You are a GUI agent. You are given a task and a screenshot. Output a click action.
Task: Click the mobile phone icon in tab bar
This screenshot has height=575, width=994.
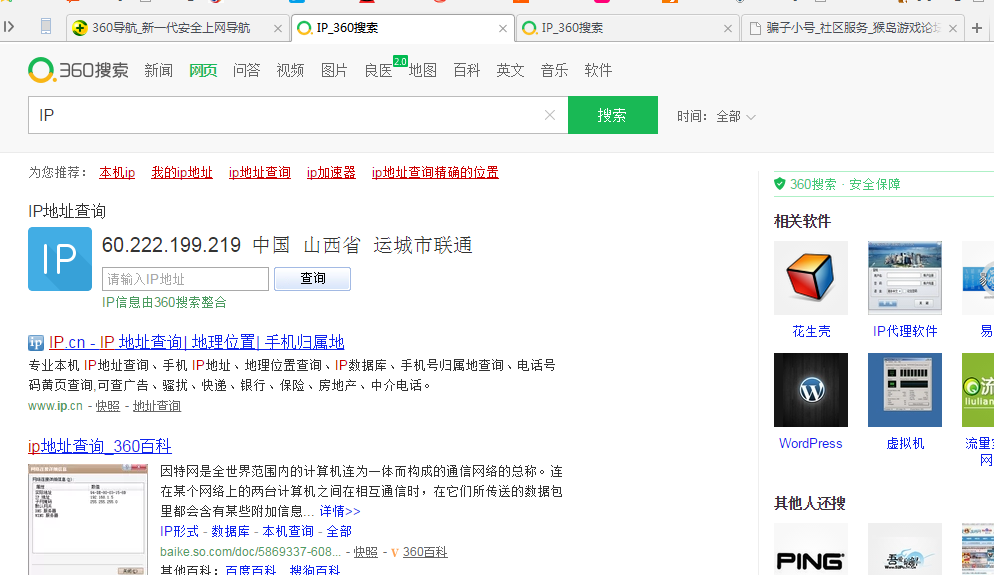coord(46,27)
